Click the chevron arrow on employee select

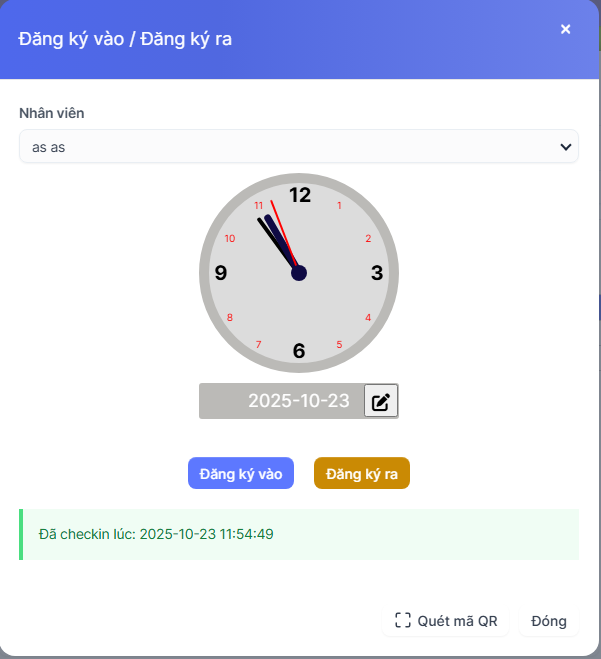click(x=565, y=147)
